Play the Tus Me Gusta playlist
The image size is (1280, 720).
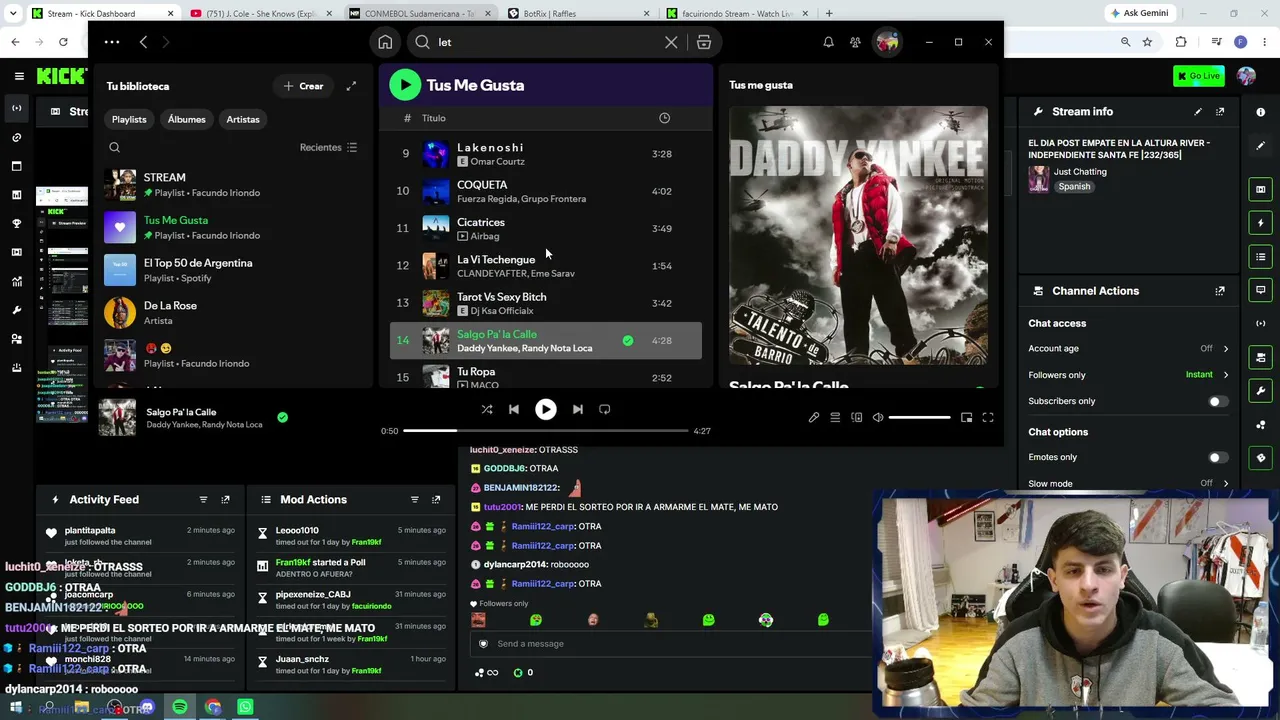(x=405, y=85)
